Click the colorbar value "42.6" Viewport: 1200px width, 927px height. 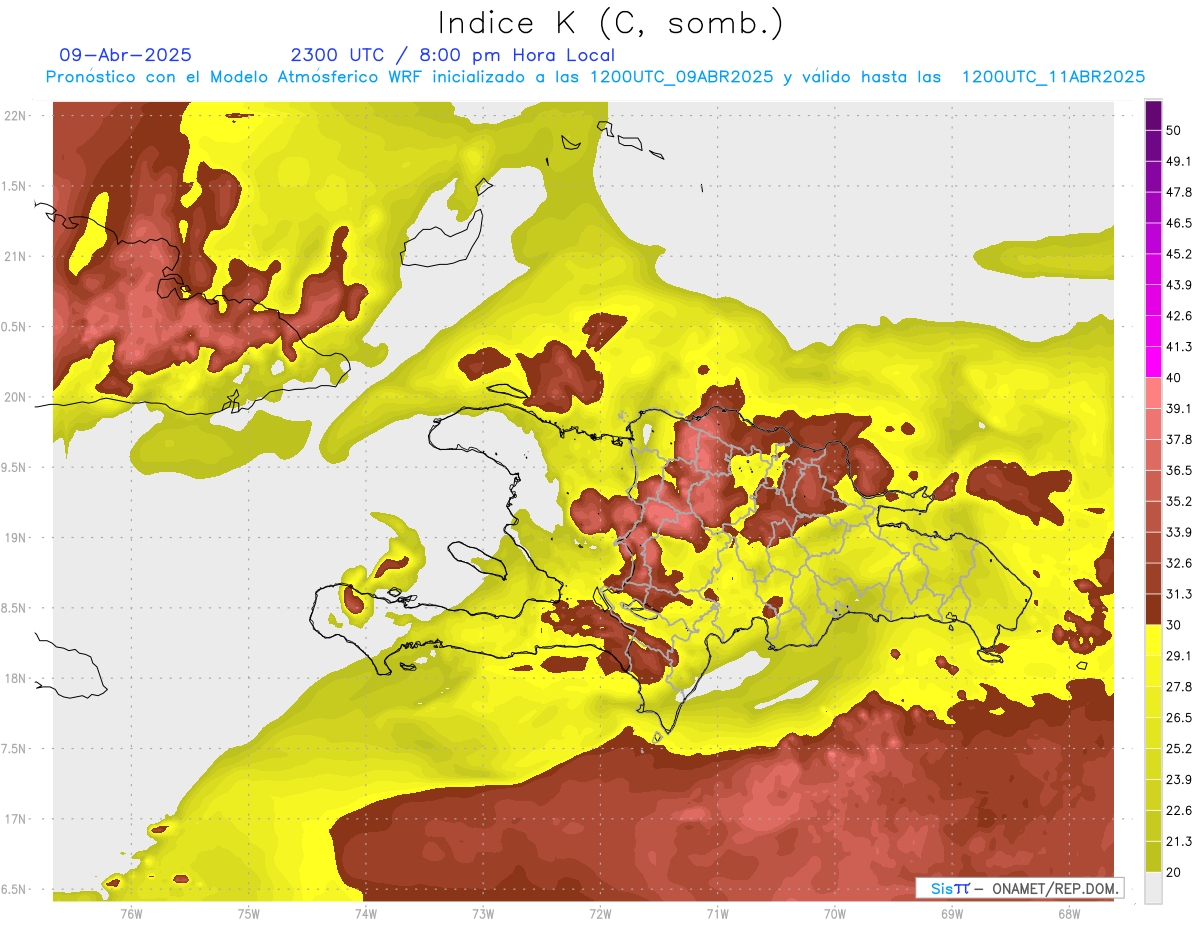coord(1179,316)
